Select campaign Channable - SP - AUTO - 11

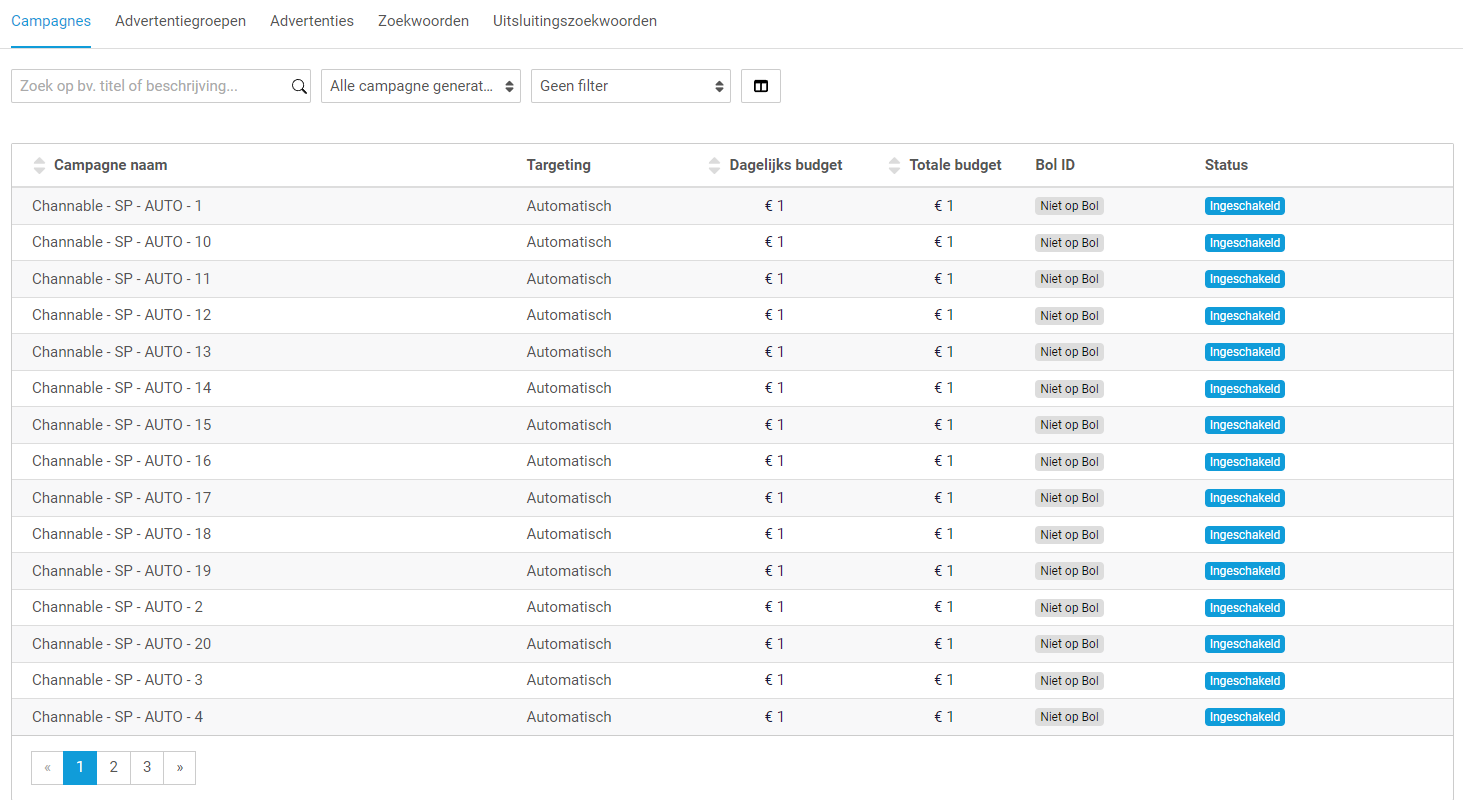[x=121, y=279]
